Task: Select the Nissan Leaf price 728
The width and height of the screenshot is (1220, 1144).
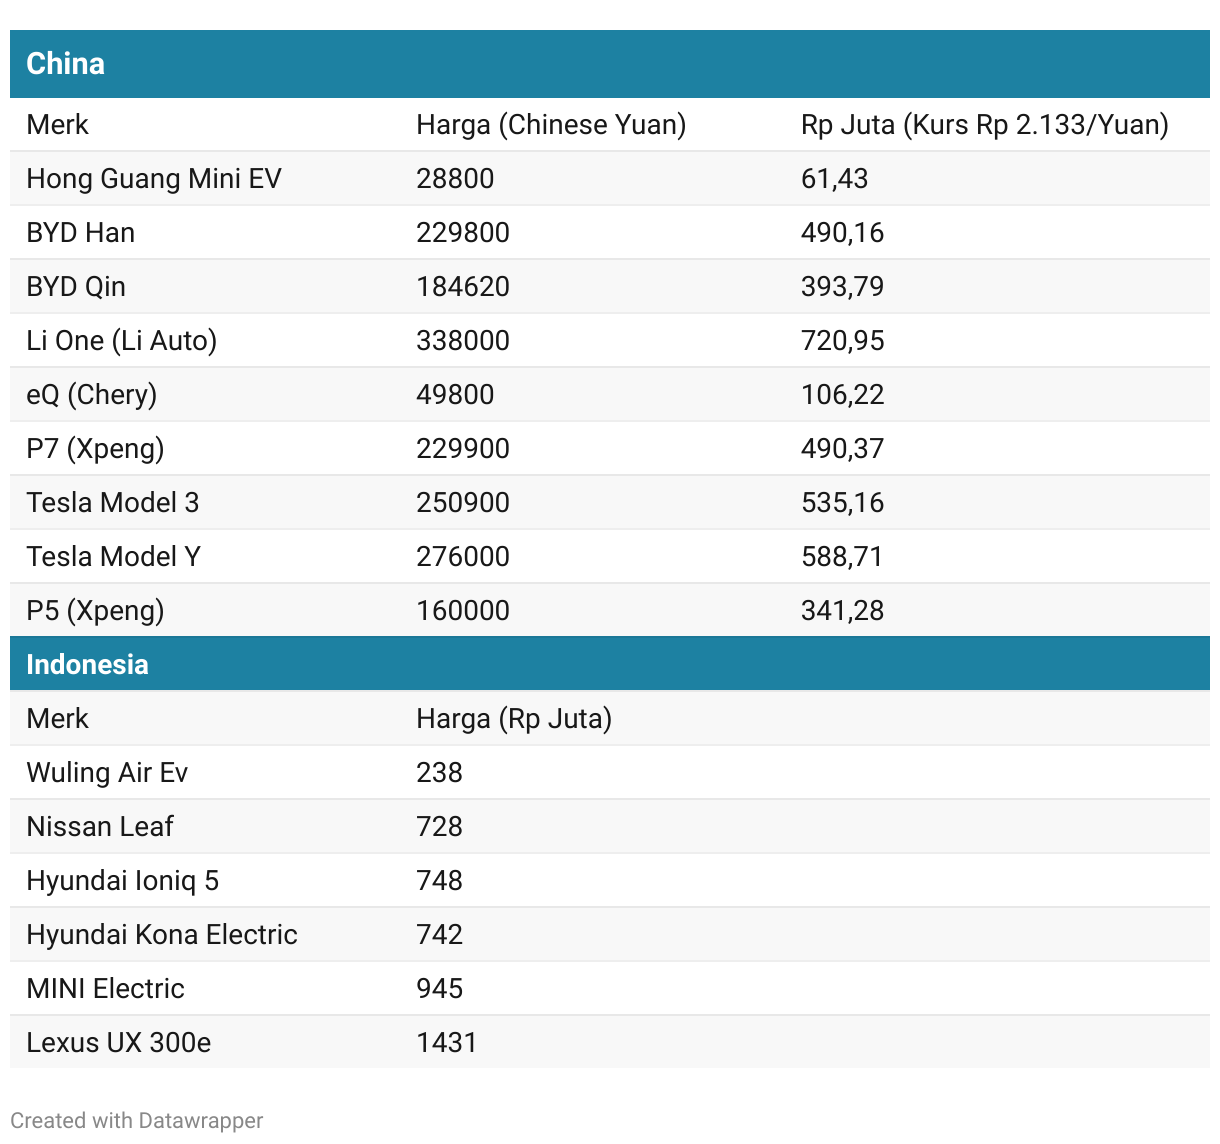Action: 439,827
